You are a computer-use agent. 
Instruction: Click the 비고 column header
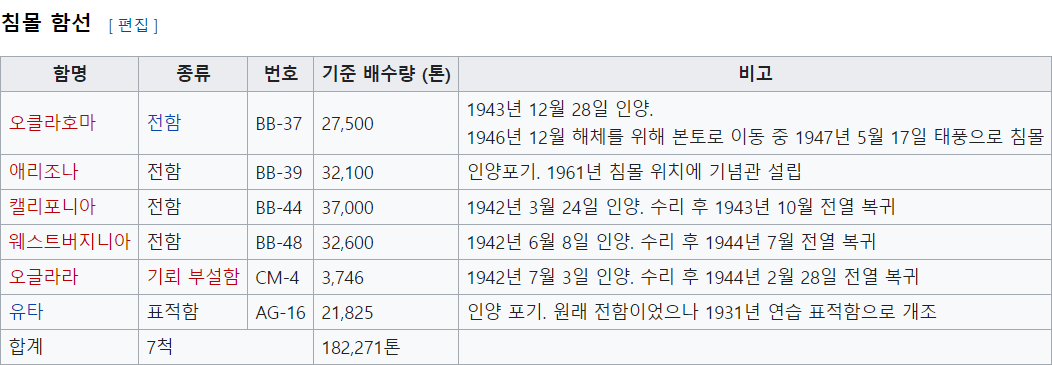(x=755, y=74)
